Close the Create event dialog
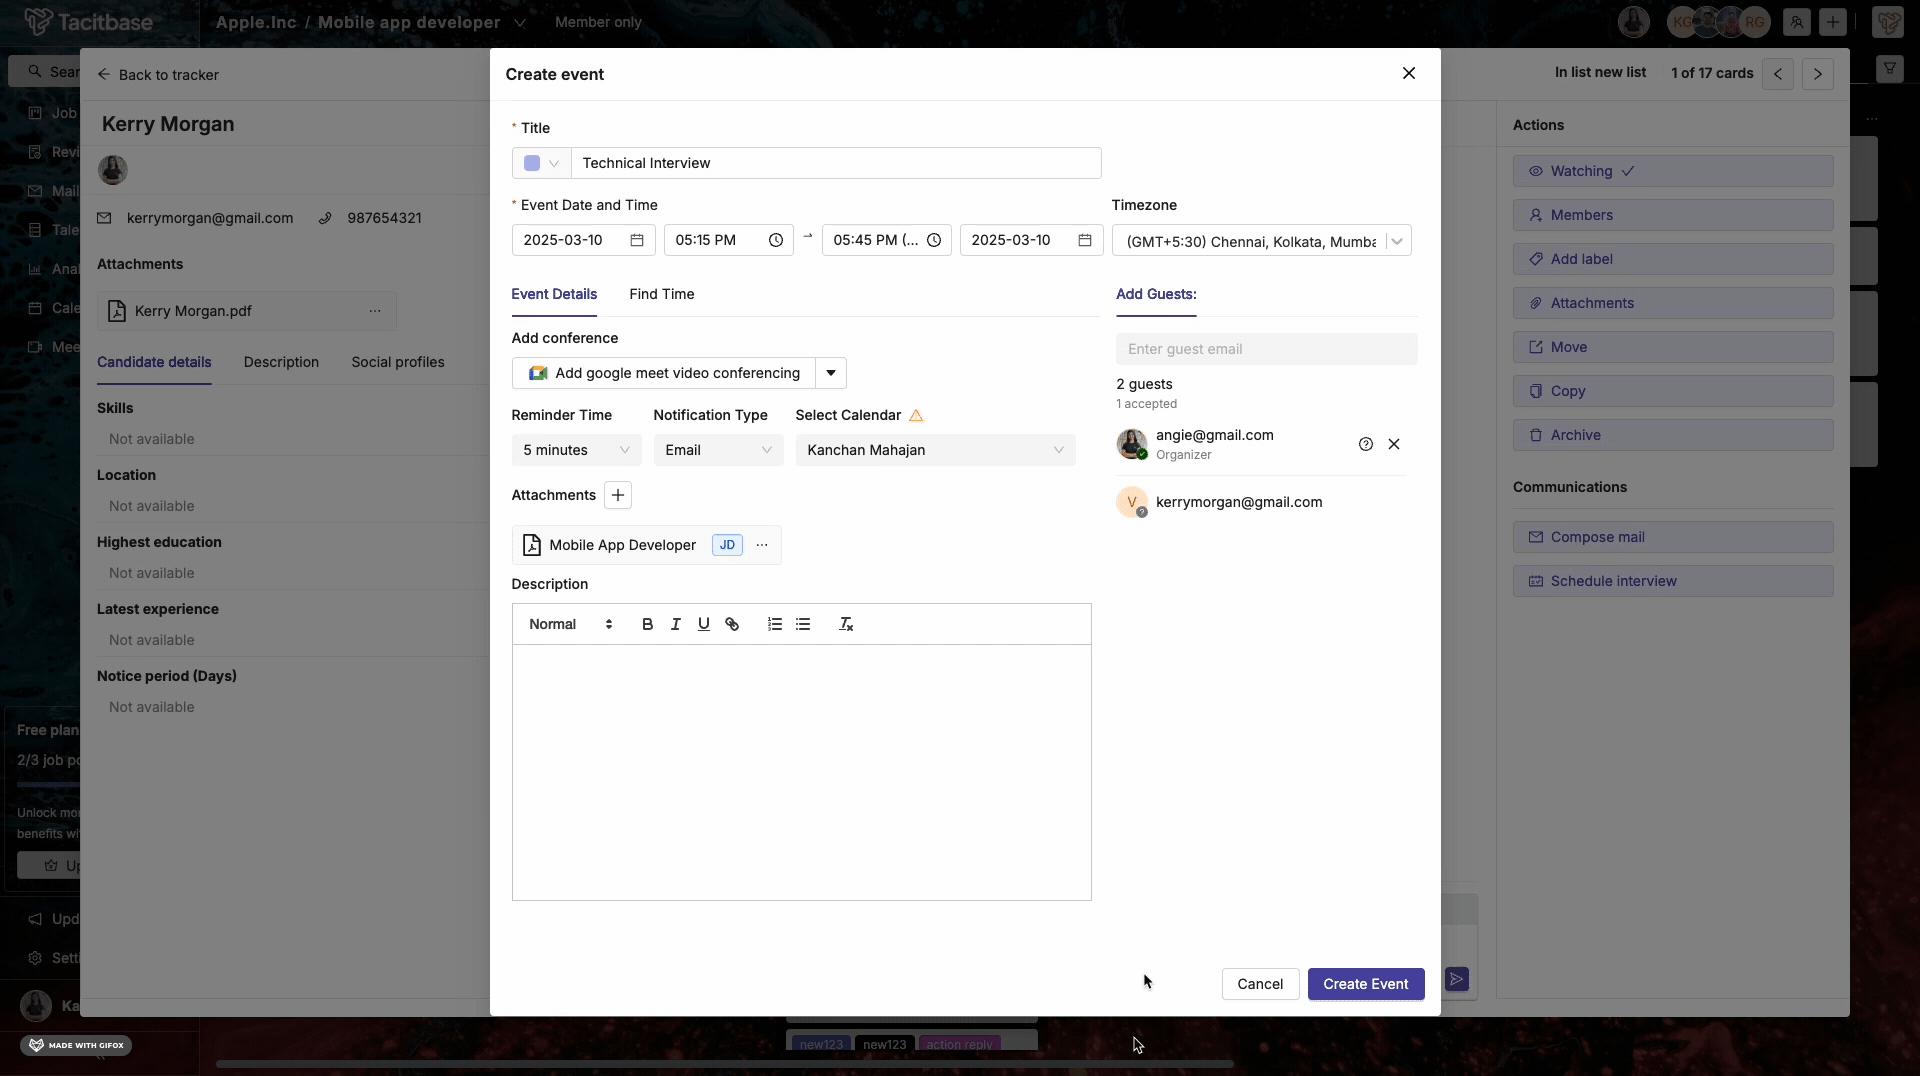The width and height of the screenshot is (1920, 1076). (1409, 73)
